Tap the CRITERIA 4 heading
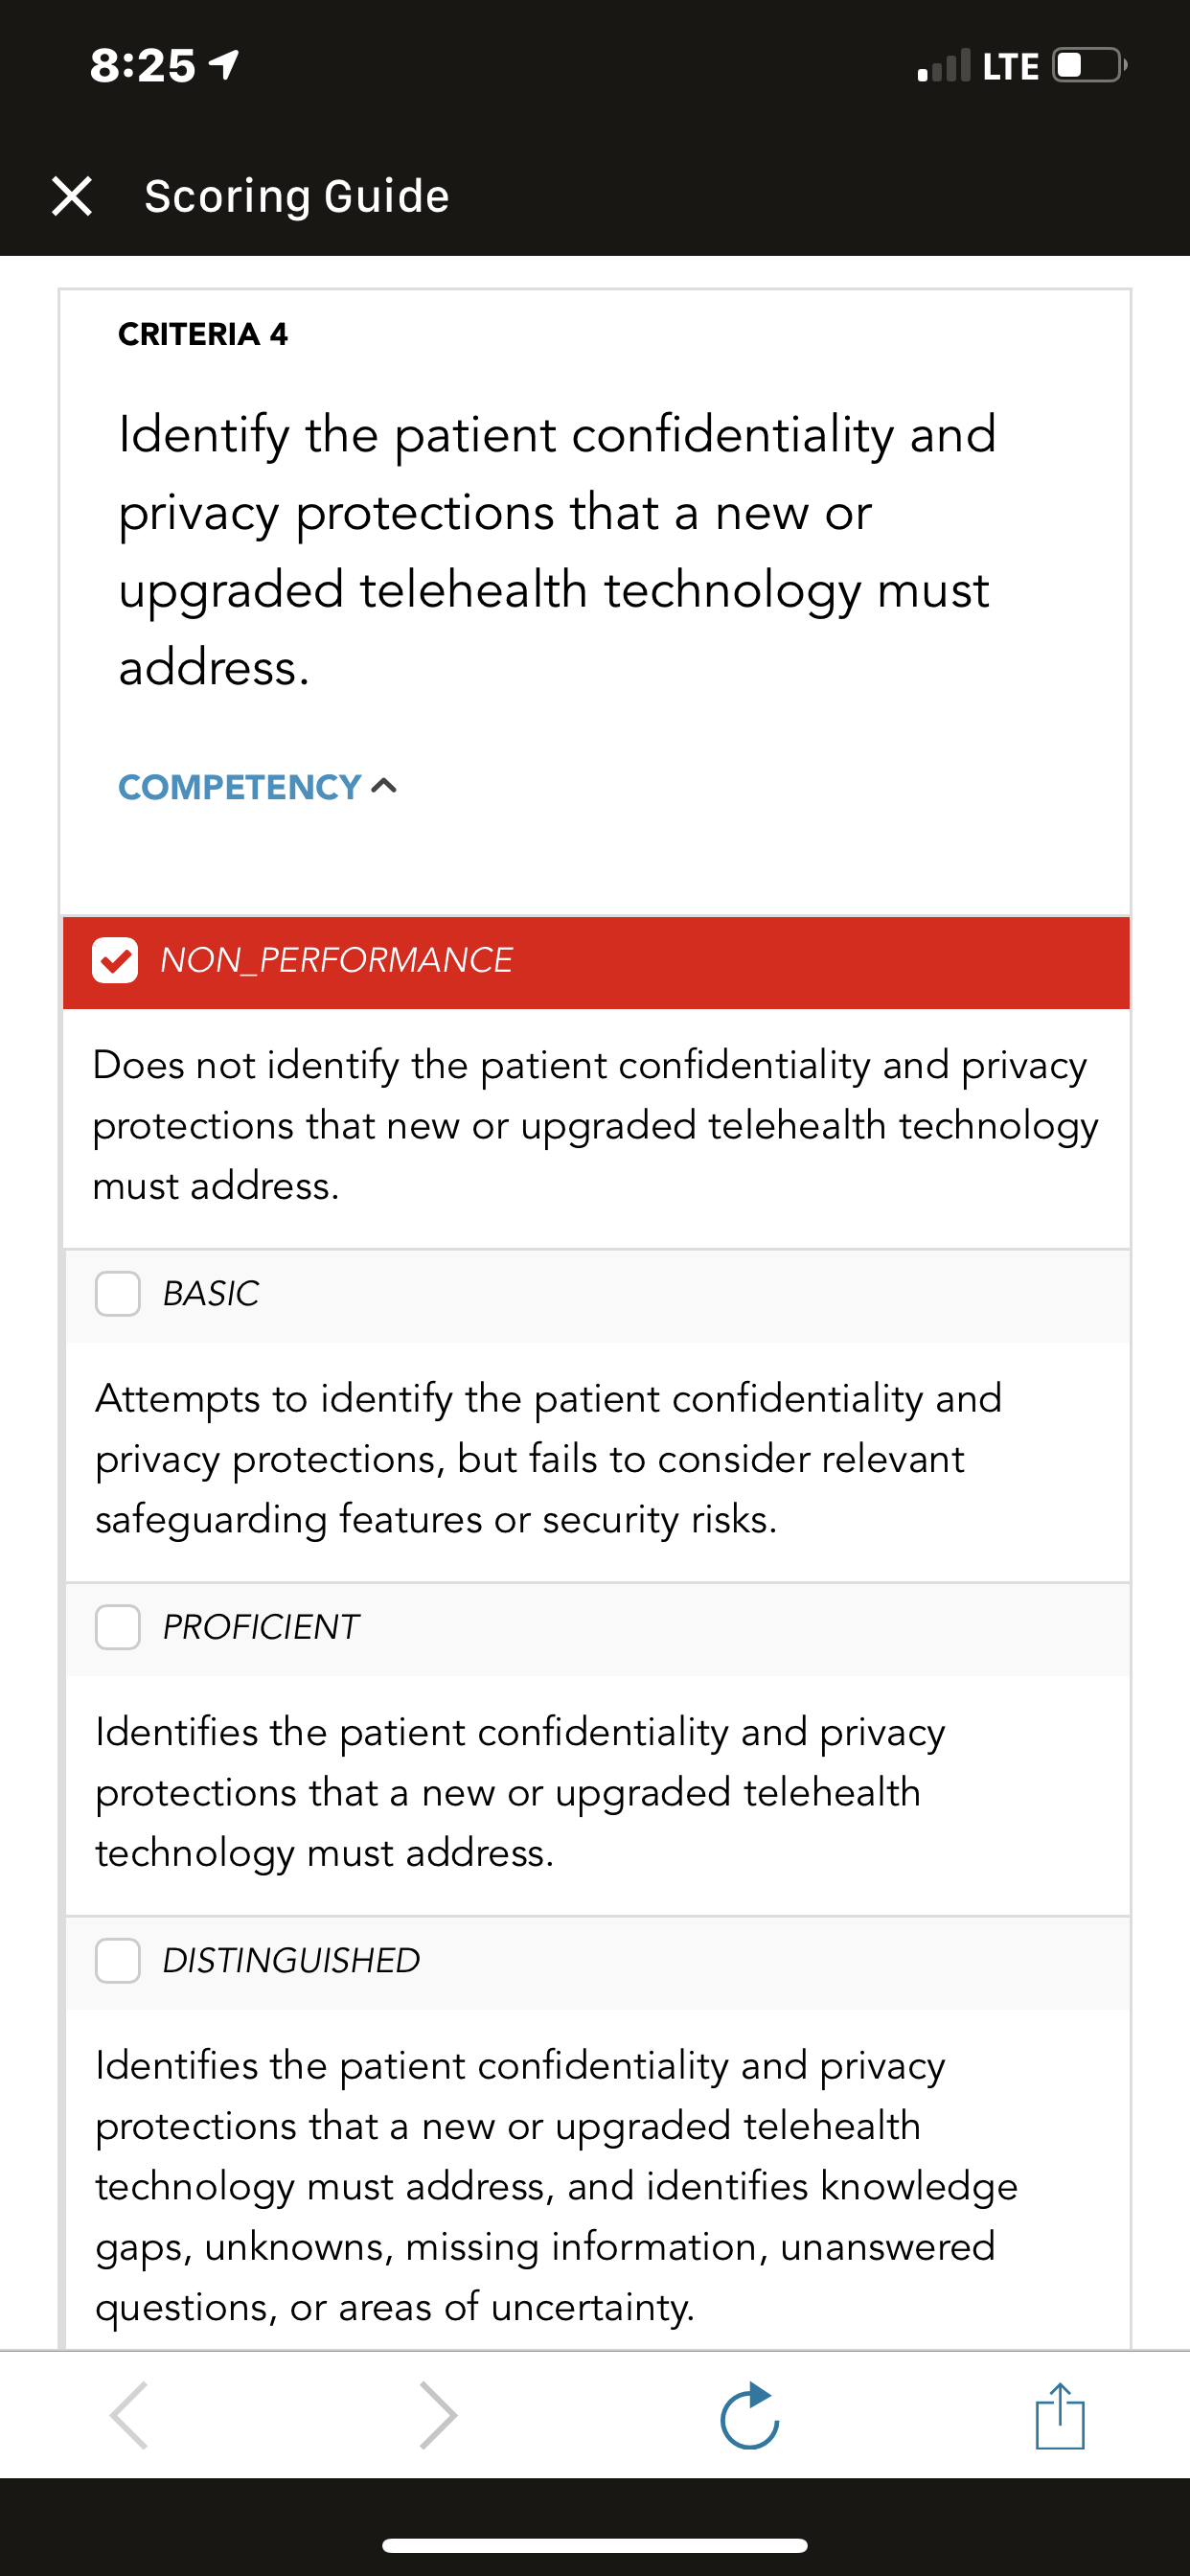The image size is (1190, 2576). point(203,334)
